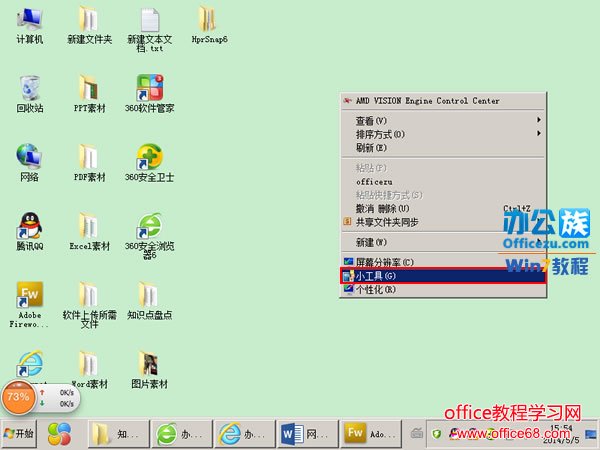
Task: Switch to Fireworks Ado... taskbar button
Action: point(371,434)
